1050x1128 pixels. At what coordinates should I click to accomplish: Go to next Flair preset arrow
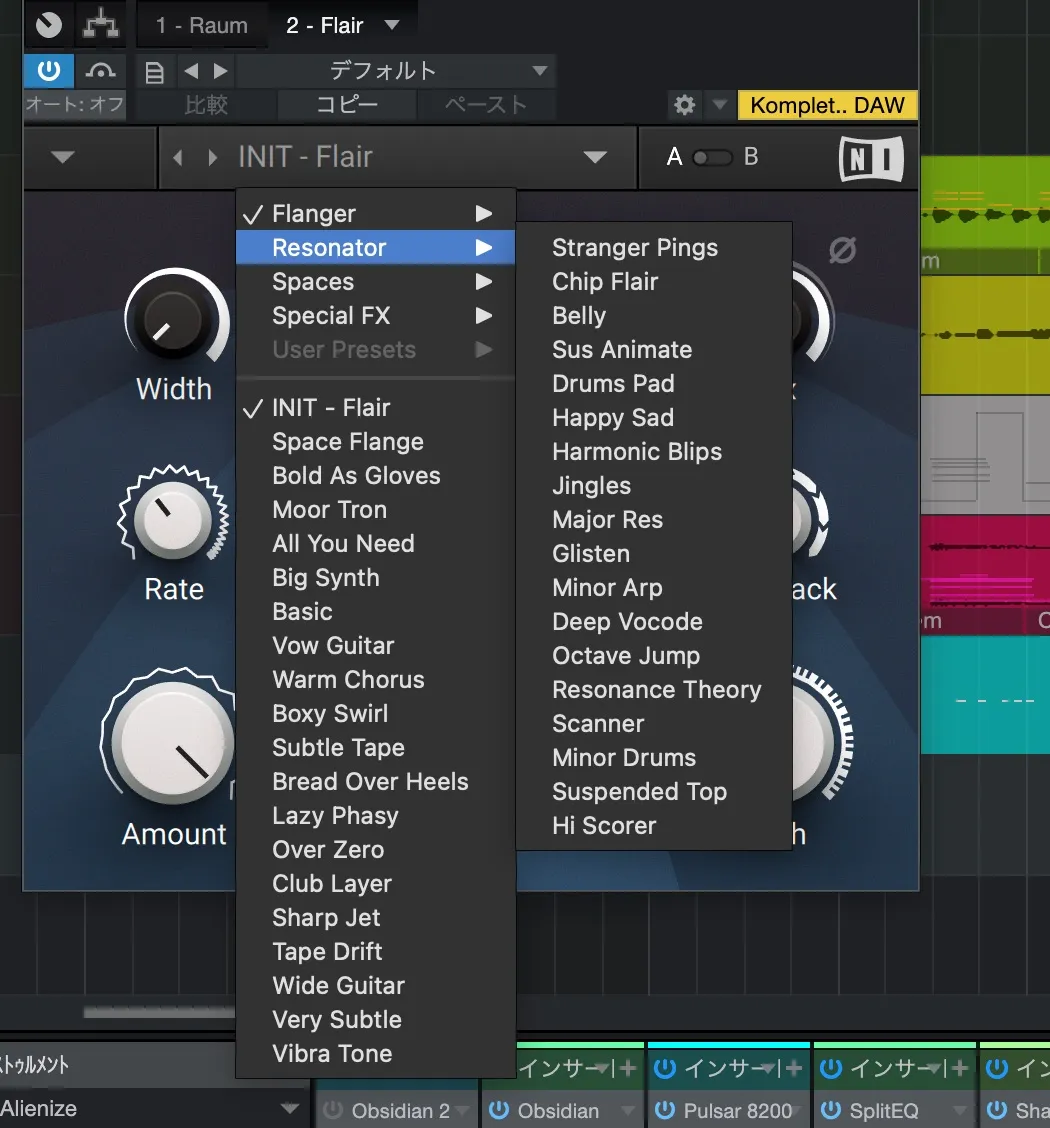click(211, 158)
